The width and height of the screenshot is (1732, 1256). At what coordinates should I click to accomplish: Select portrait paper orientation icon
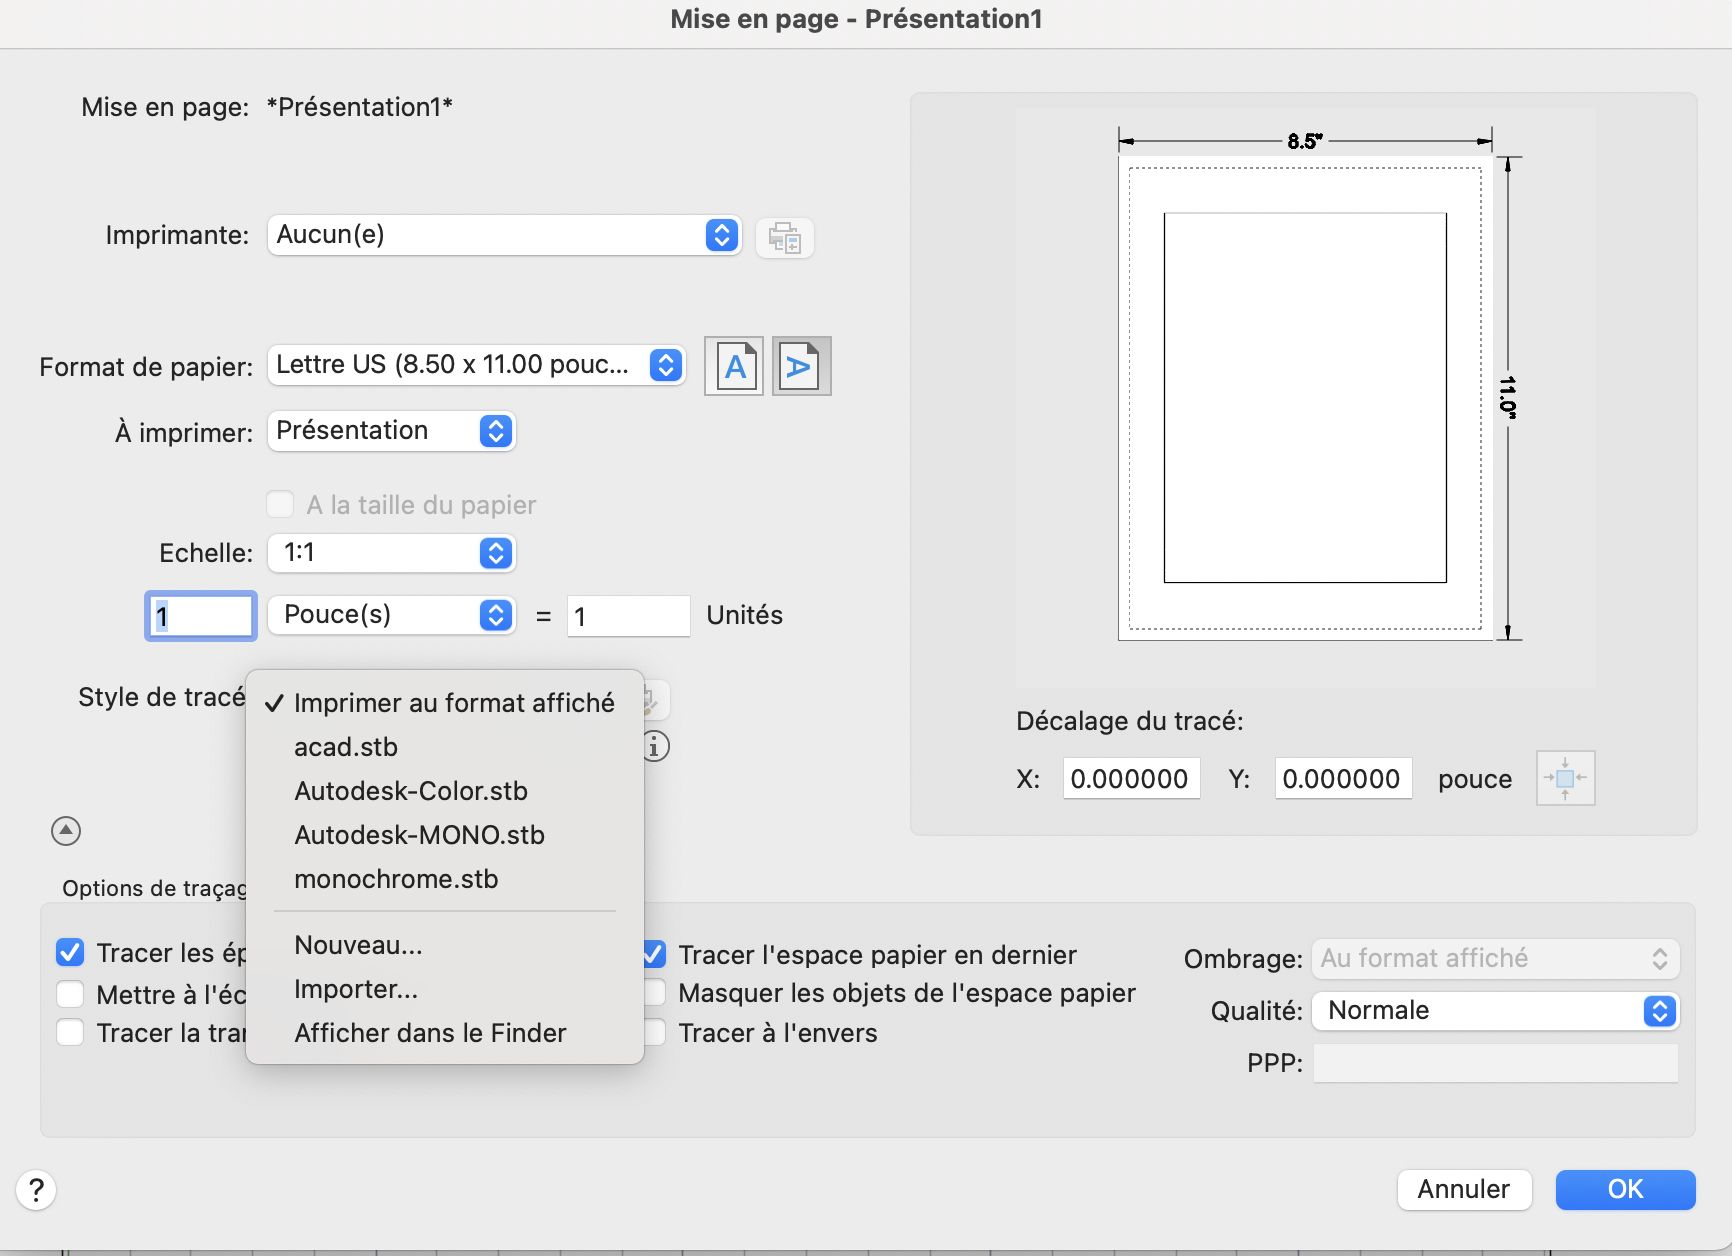click(x=734, y=366)
